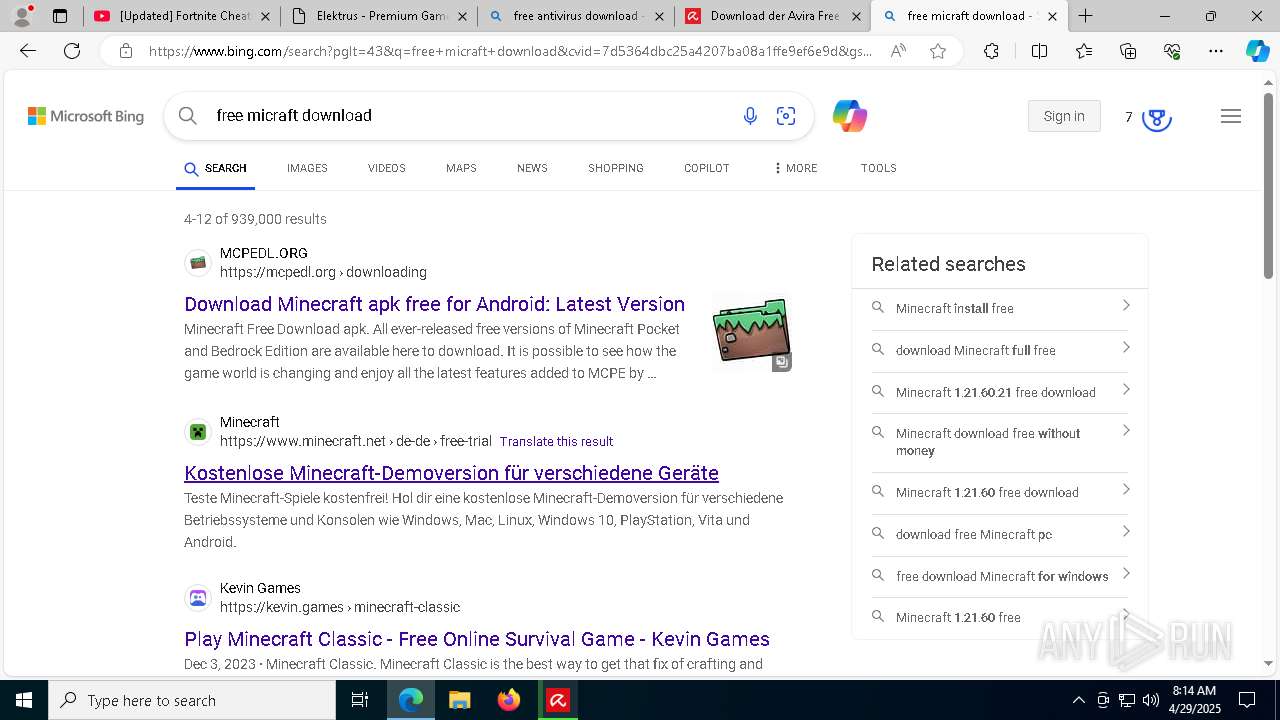Image resolution: width=1280 pixels, height=720 pixels.
Task: Open Settings and more ellipsis
Action: 1216,51
